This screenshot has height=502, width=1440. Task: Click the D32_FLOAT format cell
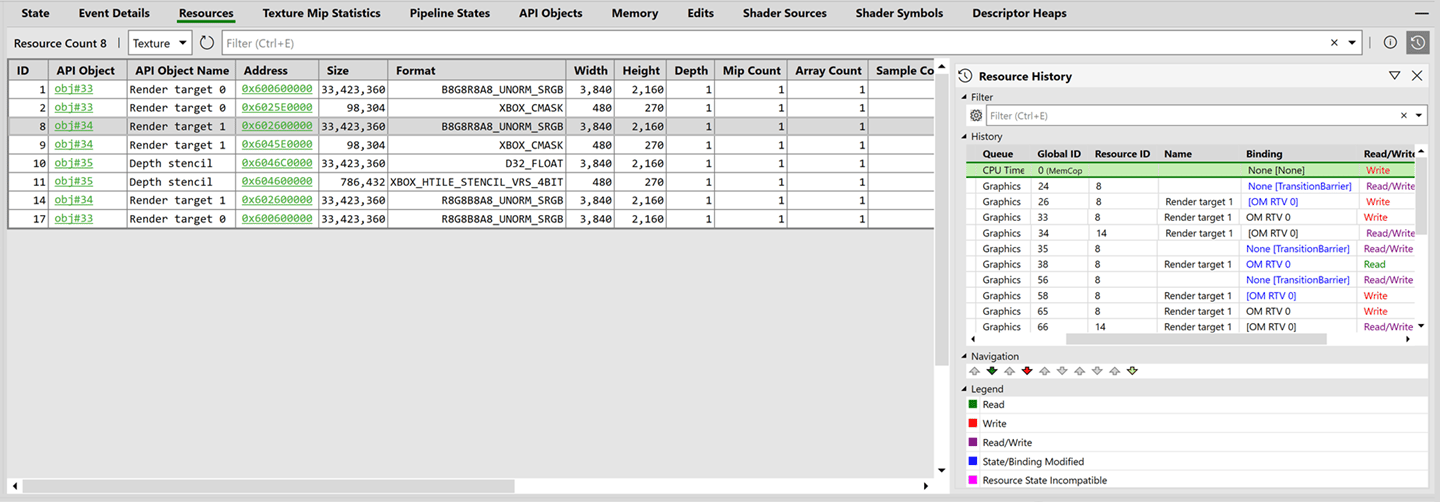pyautogui.click(x=477, y=163)
